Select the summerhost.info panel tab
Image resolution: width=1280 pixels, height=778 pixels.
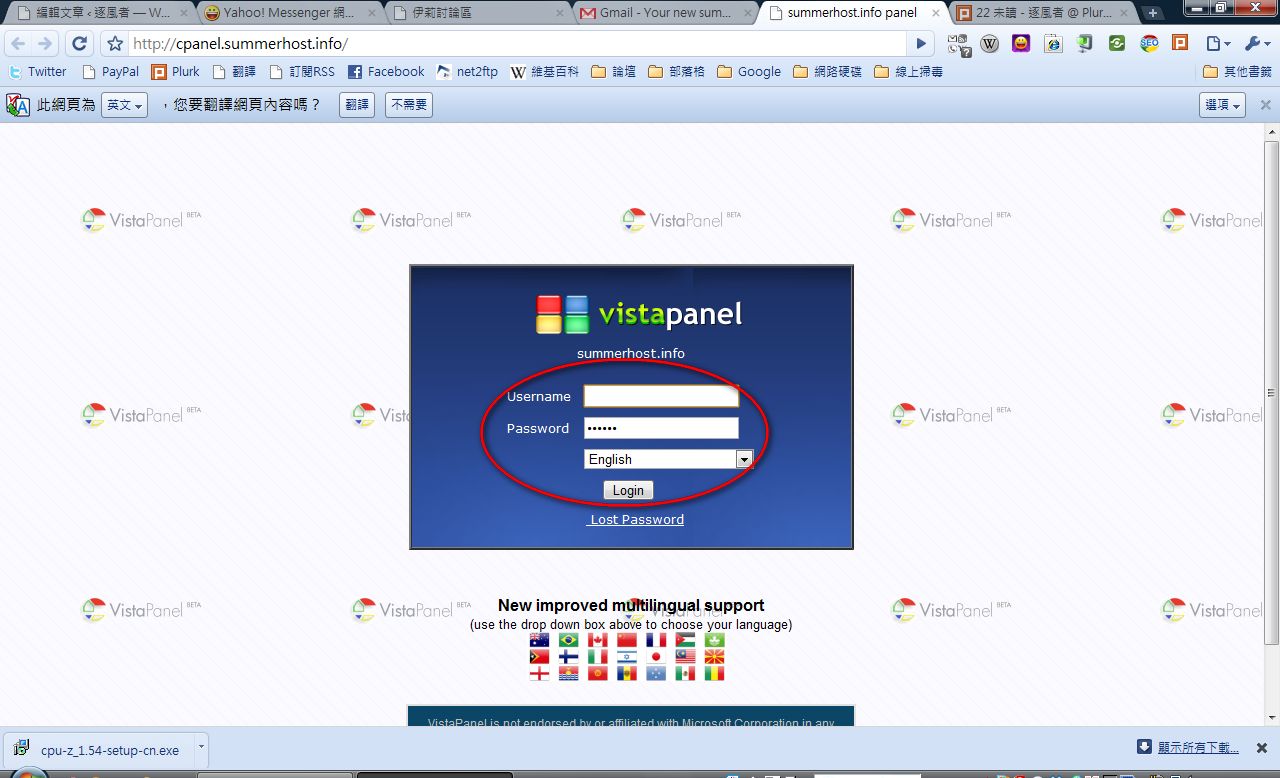coord(852,13)
